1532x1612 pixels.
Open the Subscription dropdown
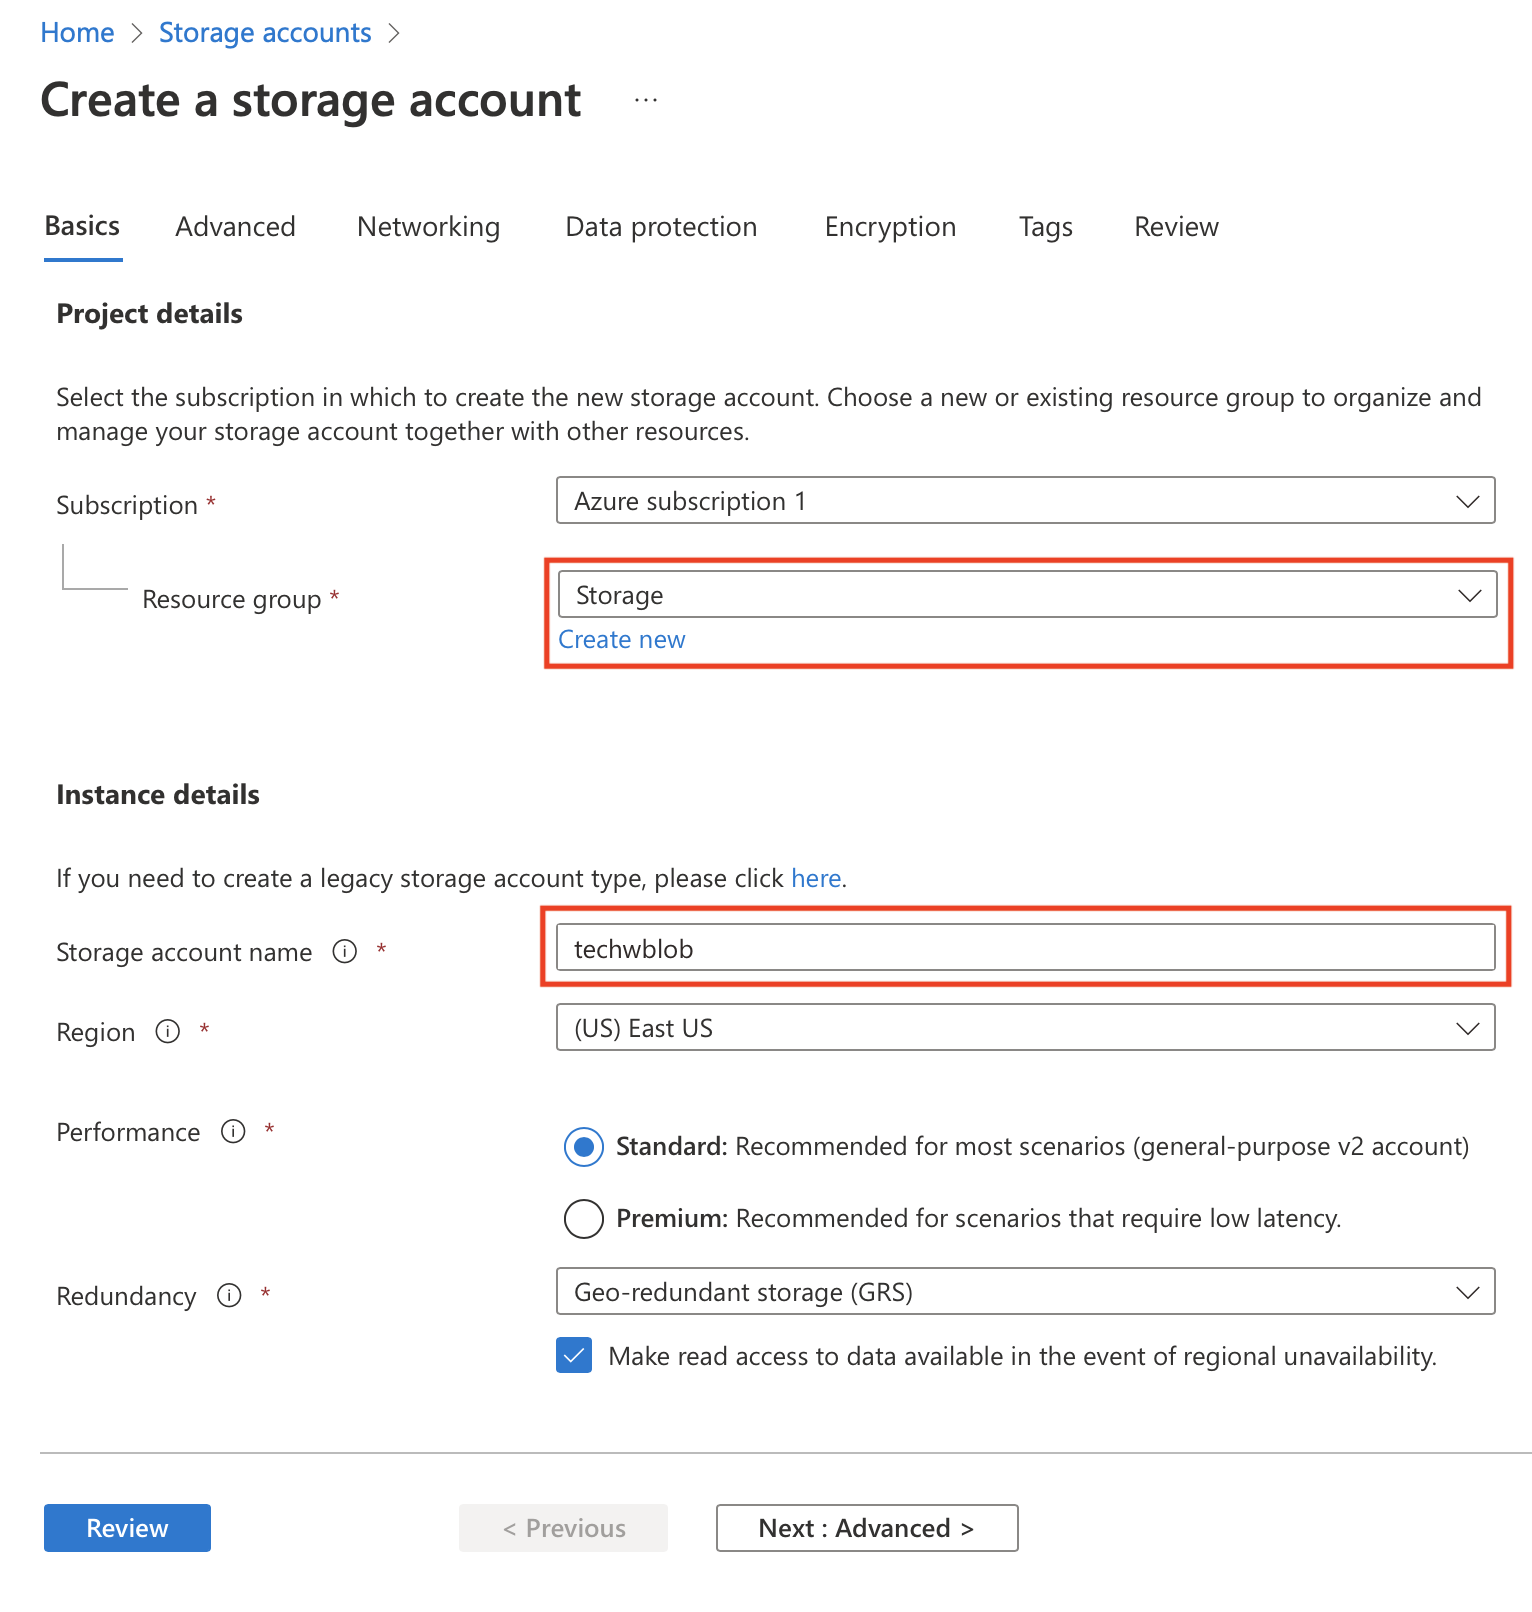tap(1025, 500)
